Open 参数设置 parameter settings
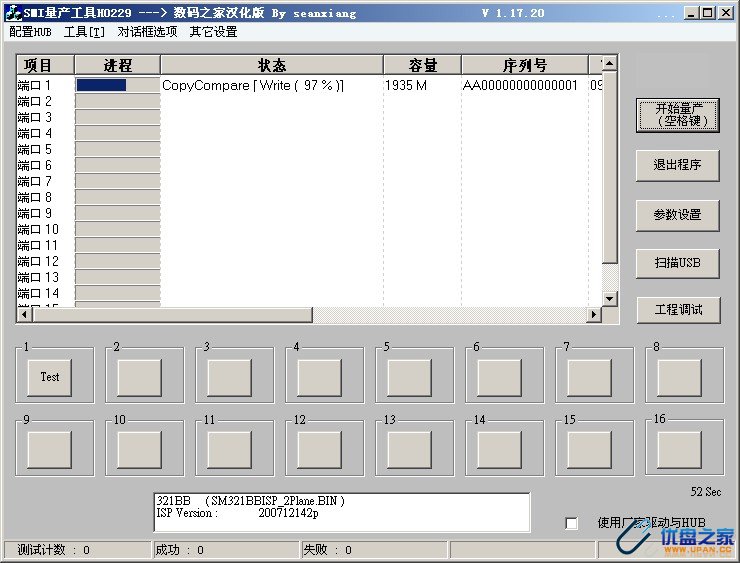This screenshot has width=740, height=563. 677,214
